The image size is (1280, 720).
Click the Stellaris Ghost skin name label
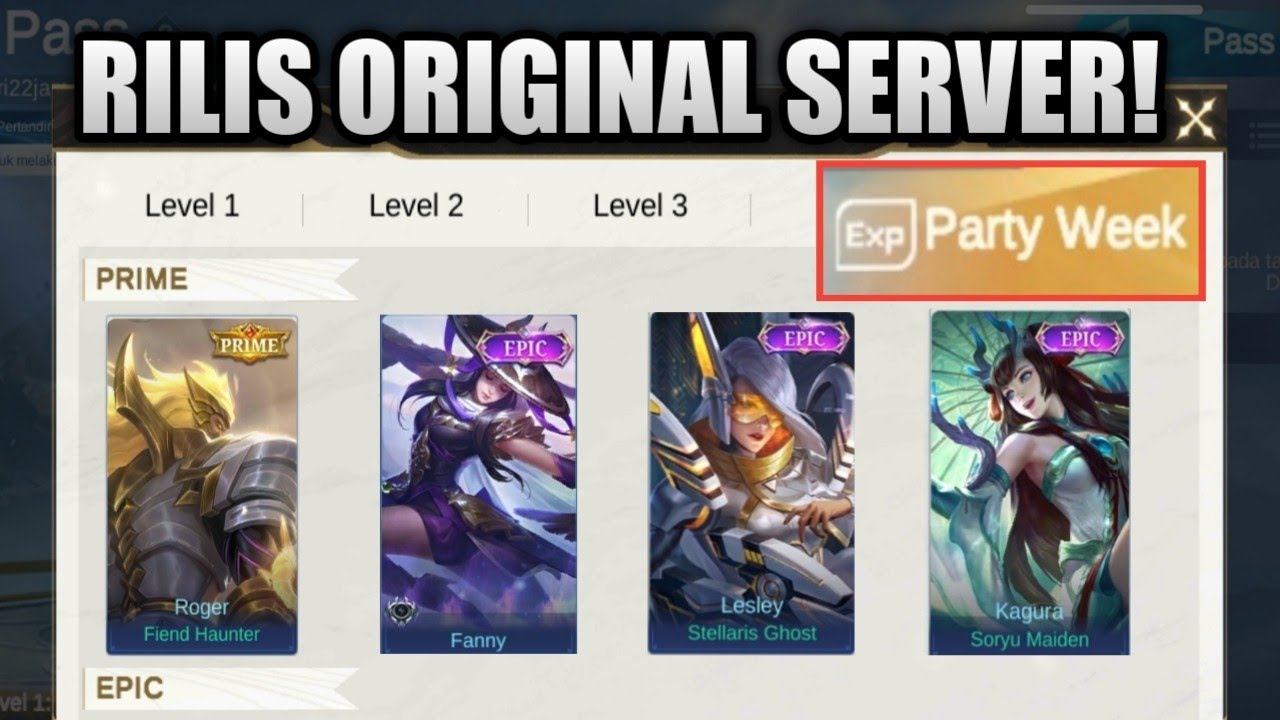752,632
